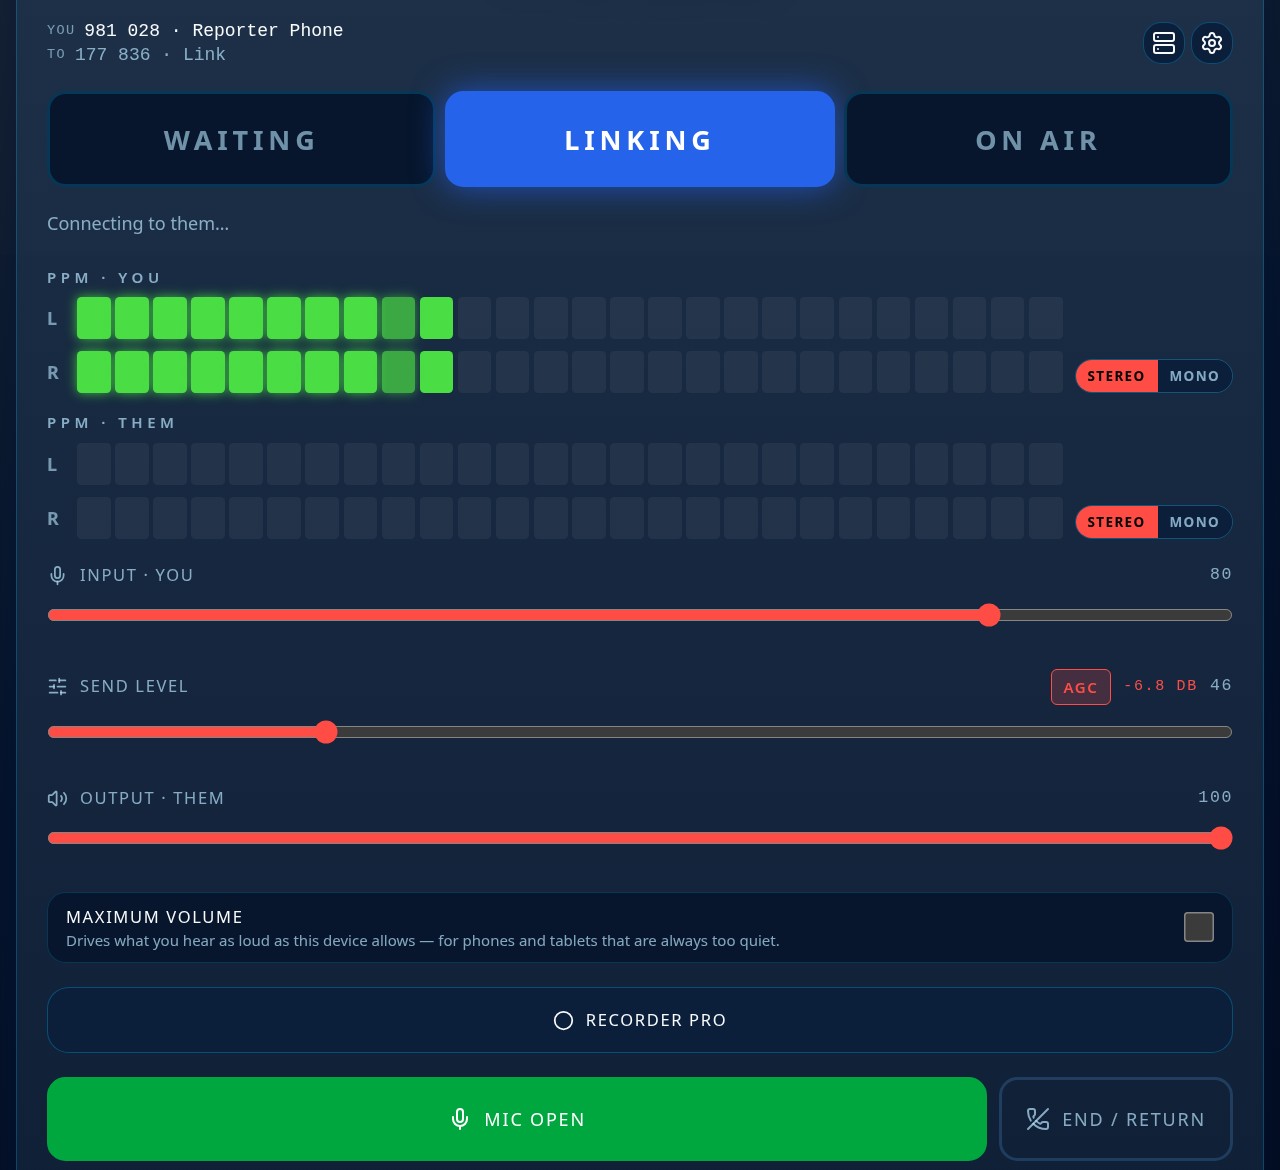Enable the MAXIMUM VOLUME checkbox
Viewport: 1280px width, 1170px height.
point(1199,927)
